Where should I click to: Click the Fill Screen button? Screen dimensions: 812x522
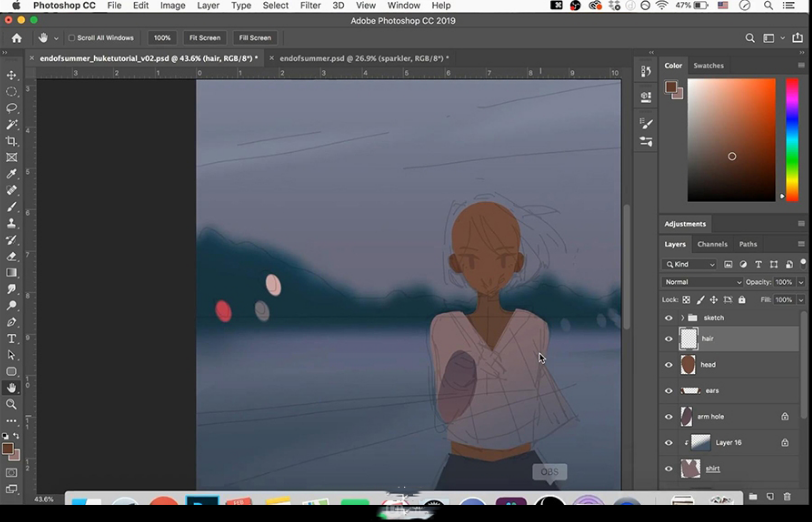click(254, 38)
